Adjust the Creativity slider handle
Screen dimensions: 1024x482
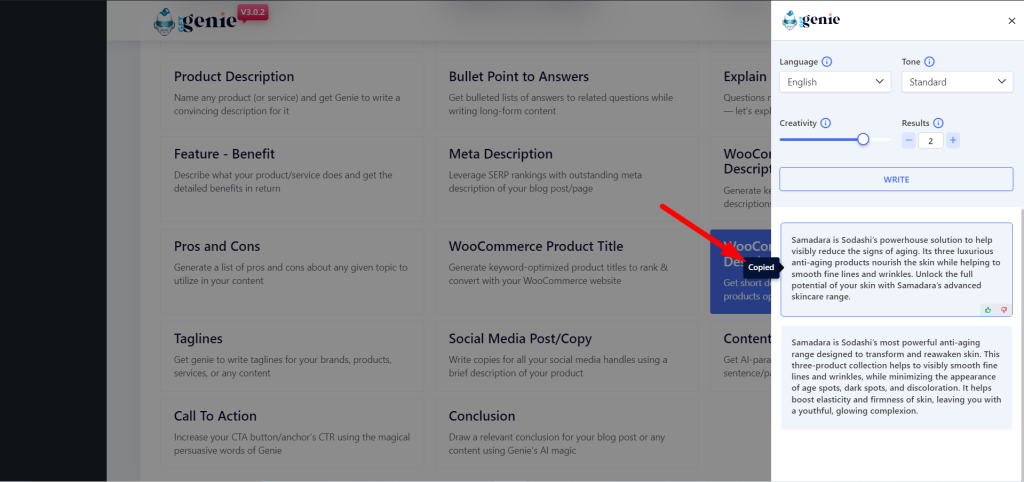pos(863,139)
